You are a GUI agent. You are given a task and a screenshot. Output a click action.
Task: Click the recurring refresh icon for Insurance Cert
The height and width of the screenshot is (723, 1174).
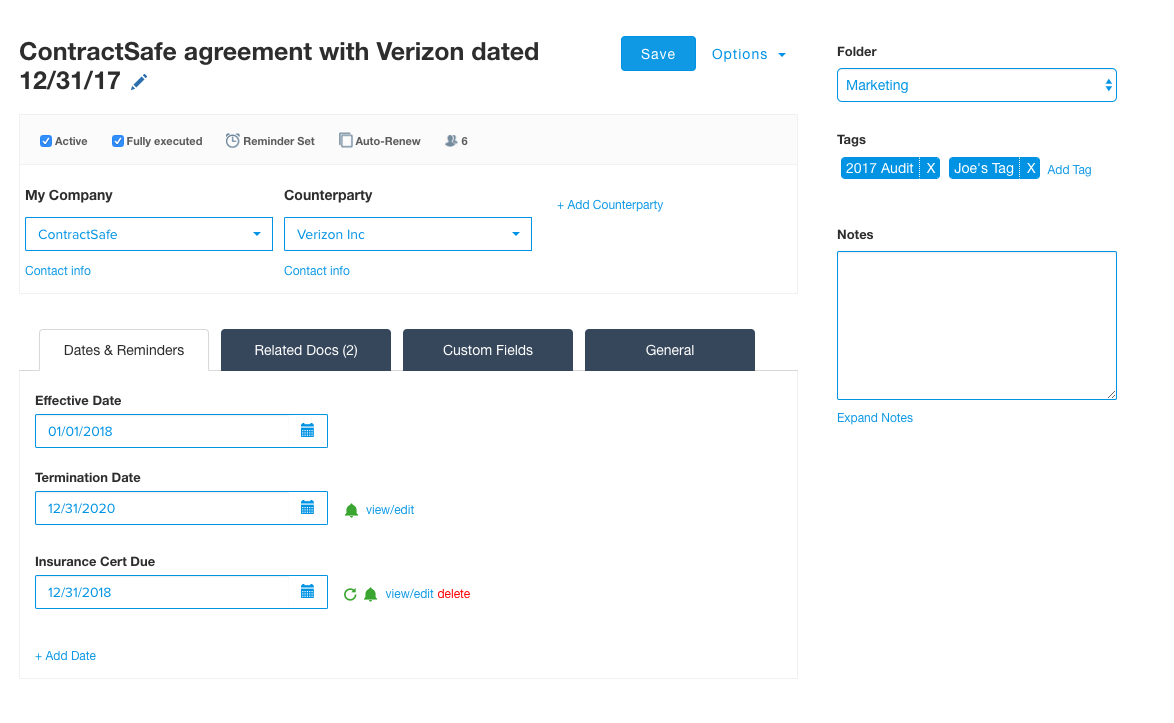click(350, 594)
